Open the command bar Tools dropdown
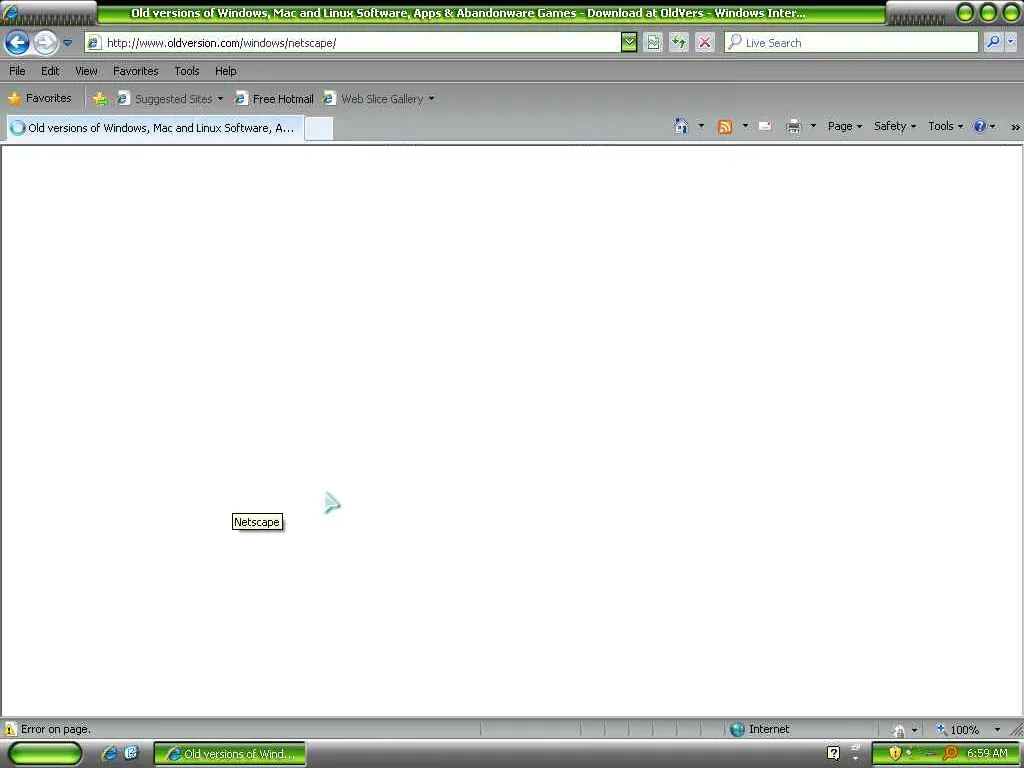Image resolution: width=1024 pixels, height=768 pixels. click(946, 126)
